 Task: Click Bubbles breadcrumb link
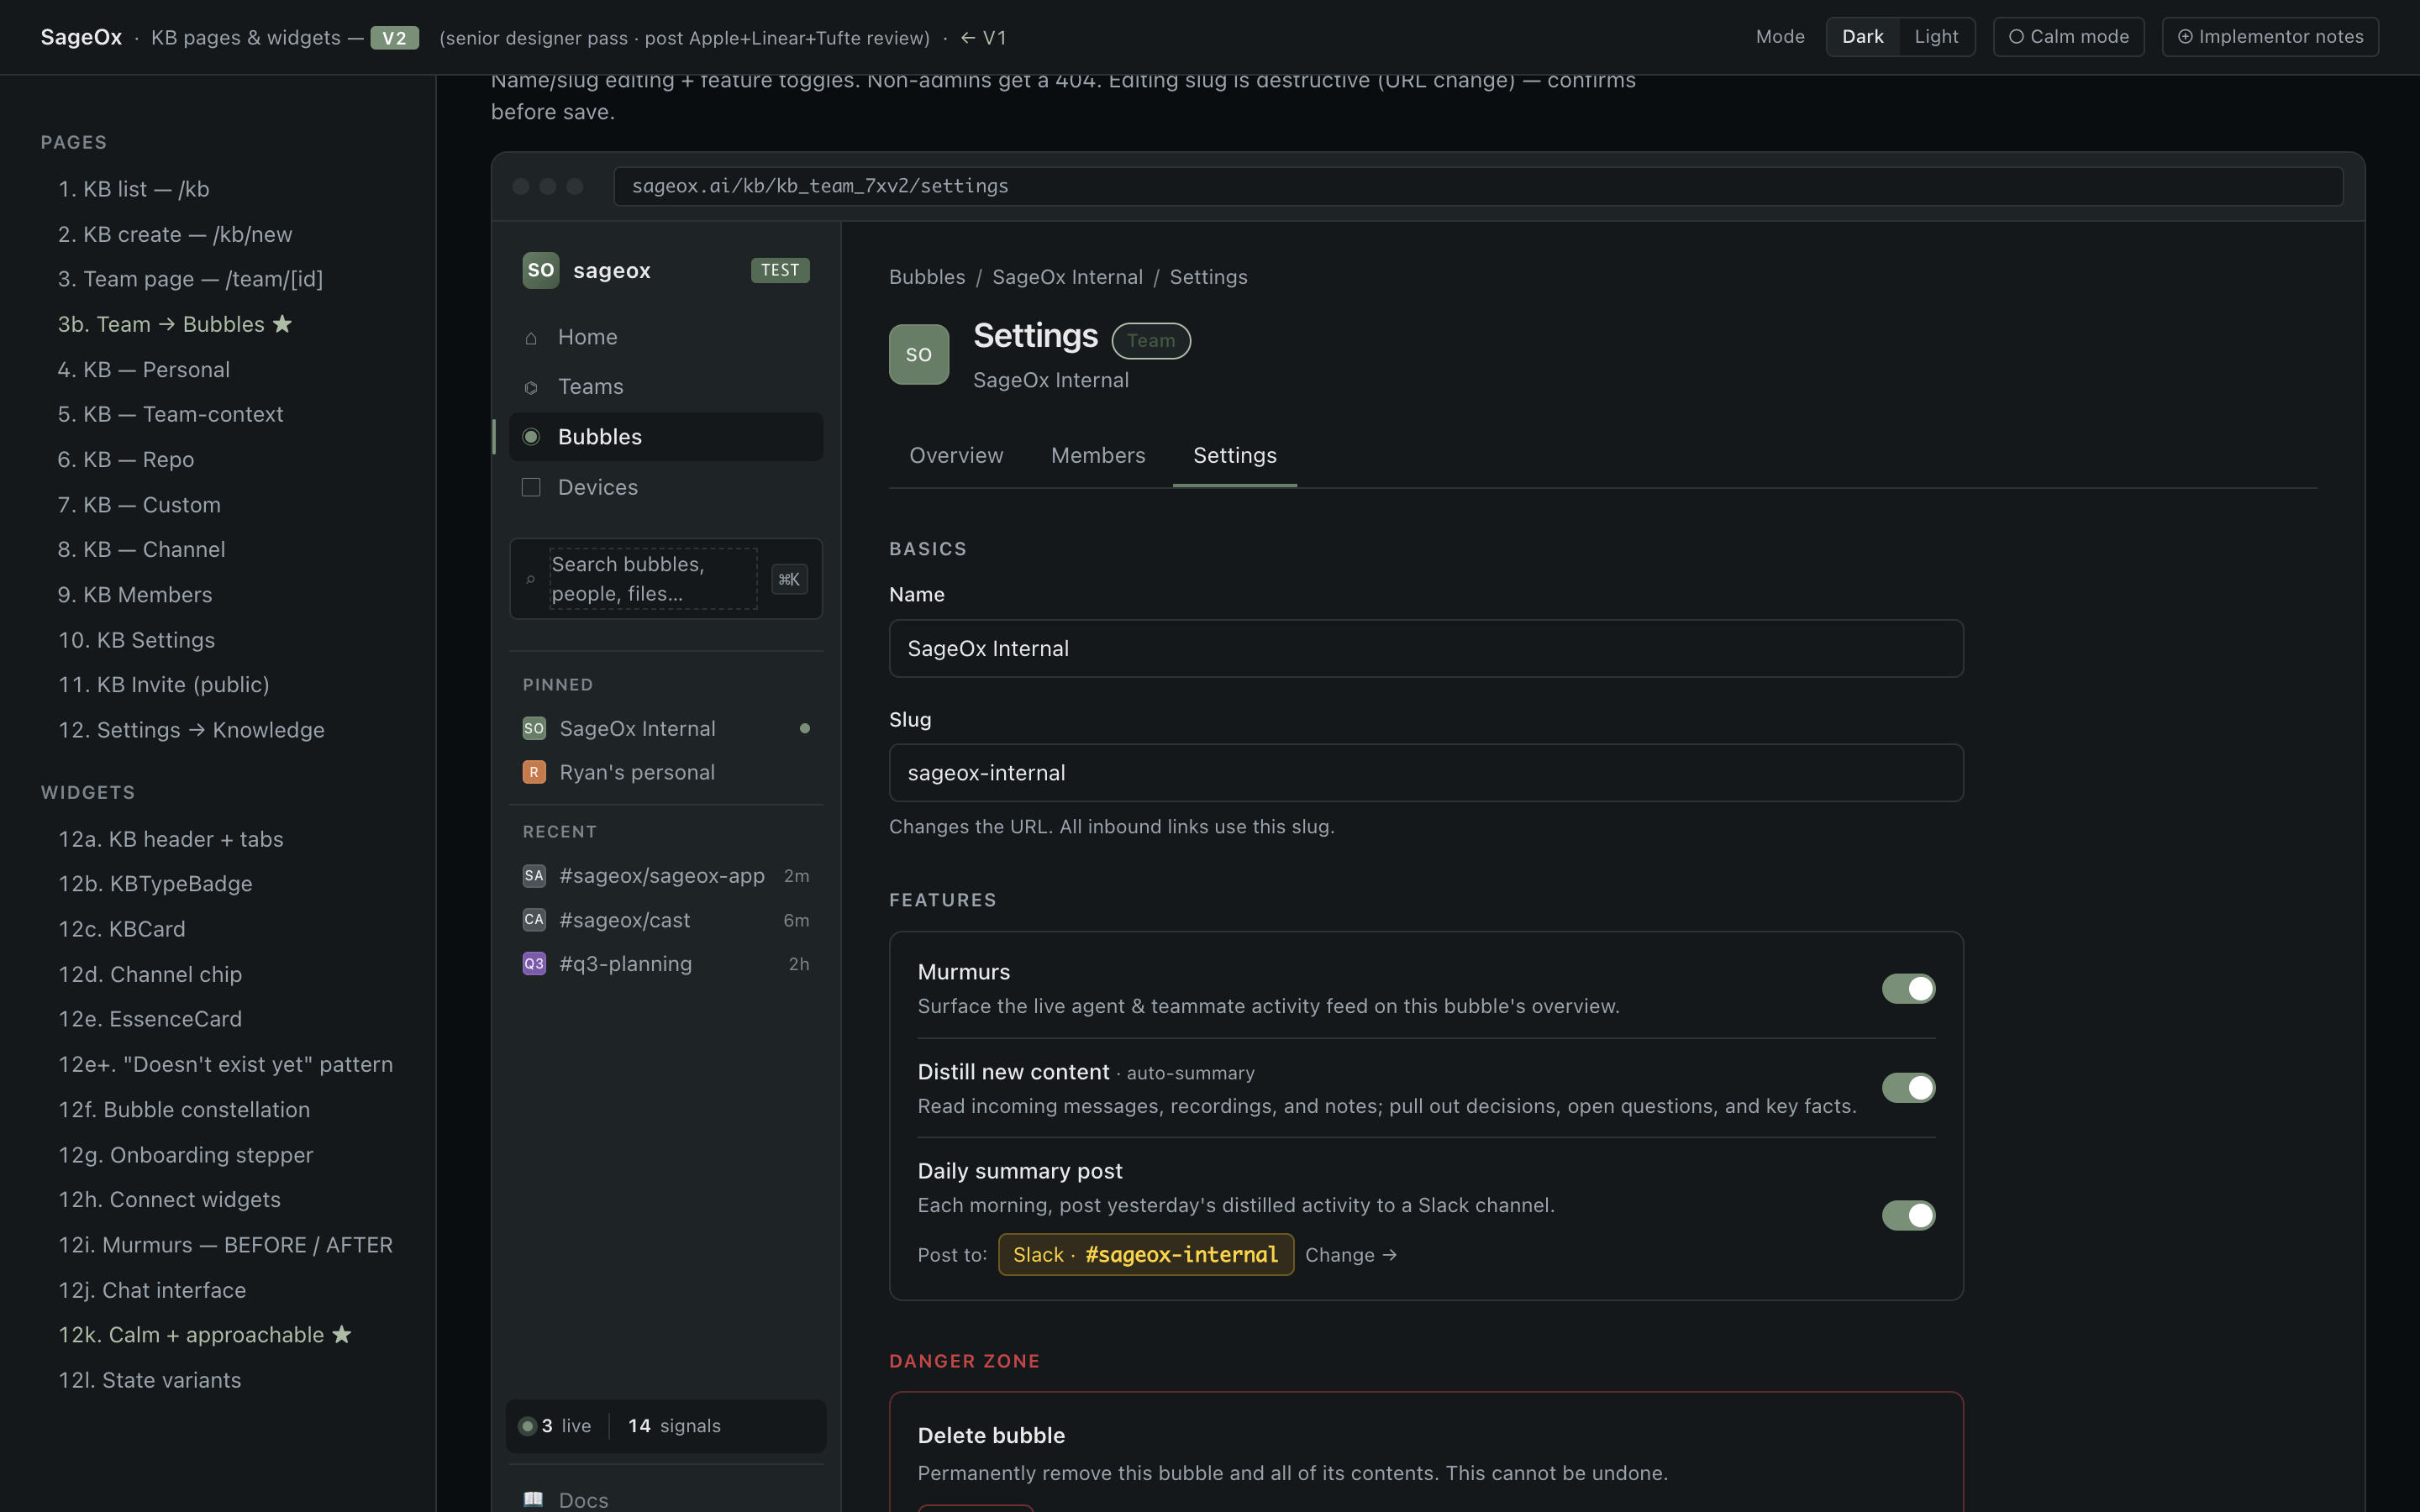pyautogui.click(x=927, y=277)
